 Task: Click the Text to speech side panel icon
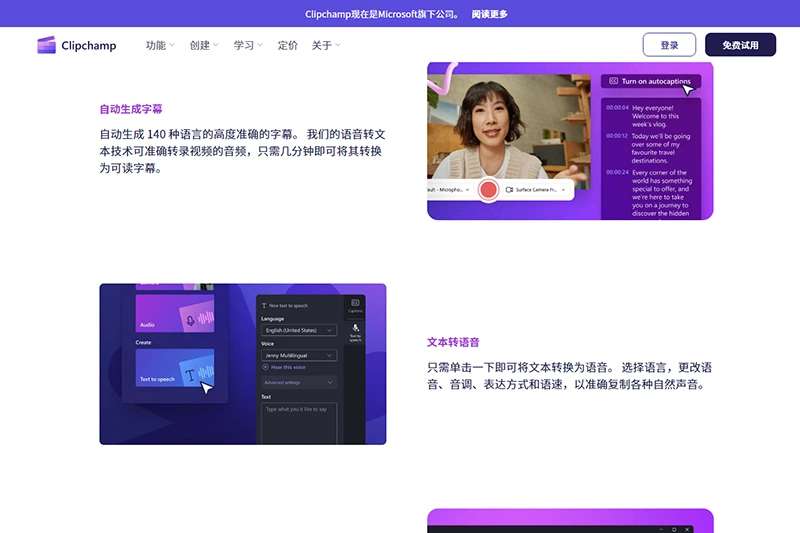point(355,332)
